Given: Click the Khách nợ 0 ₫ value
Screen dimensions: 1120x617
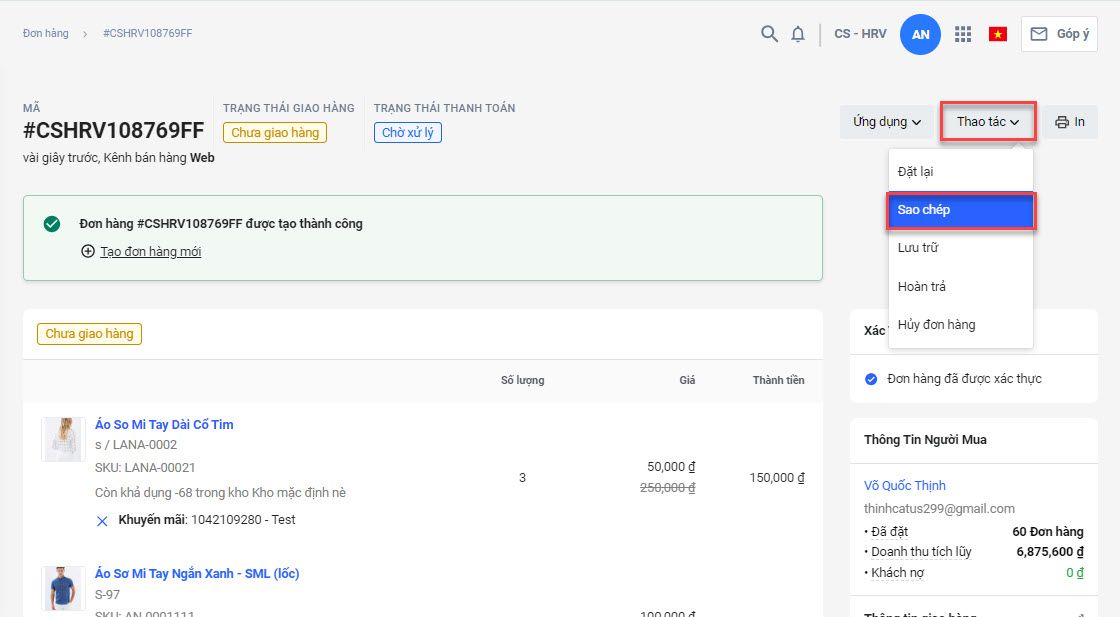Looking at the screenshot, I should (x=1075, y=573).
